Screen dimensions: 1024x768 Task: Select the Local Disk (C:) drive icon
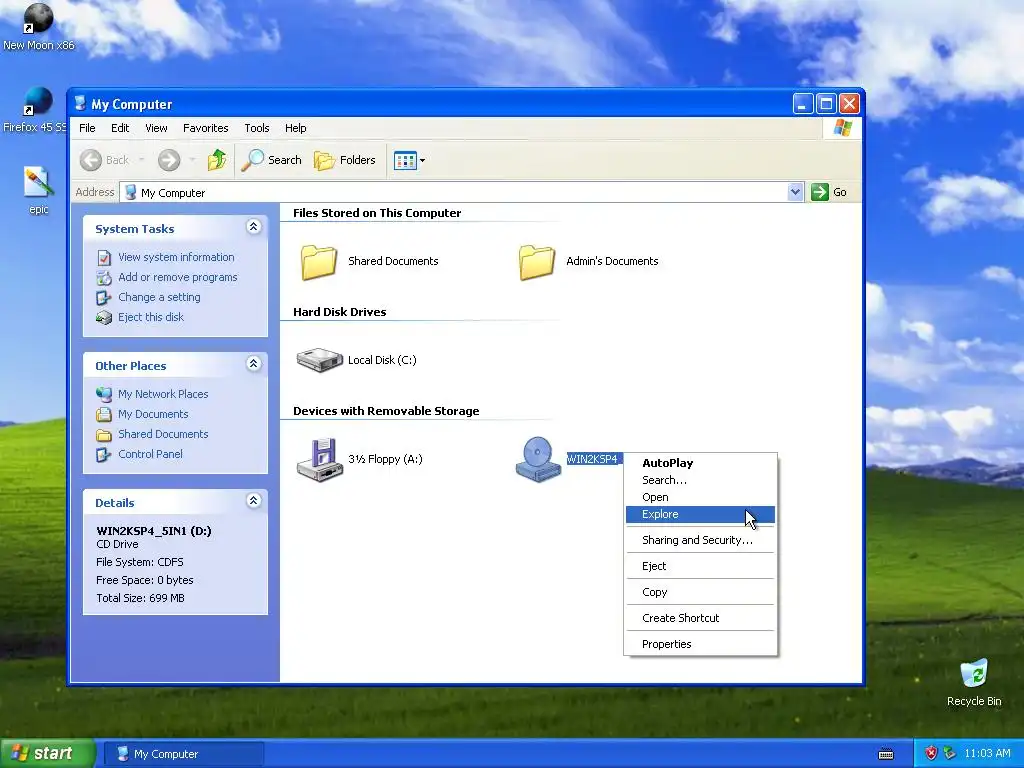[x=319, y=360]
